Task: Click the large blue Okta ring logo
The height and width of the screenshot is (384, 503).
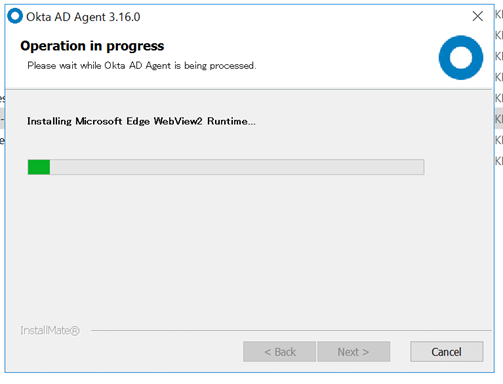Action: pyautogui.click(x=461, y=58)
